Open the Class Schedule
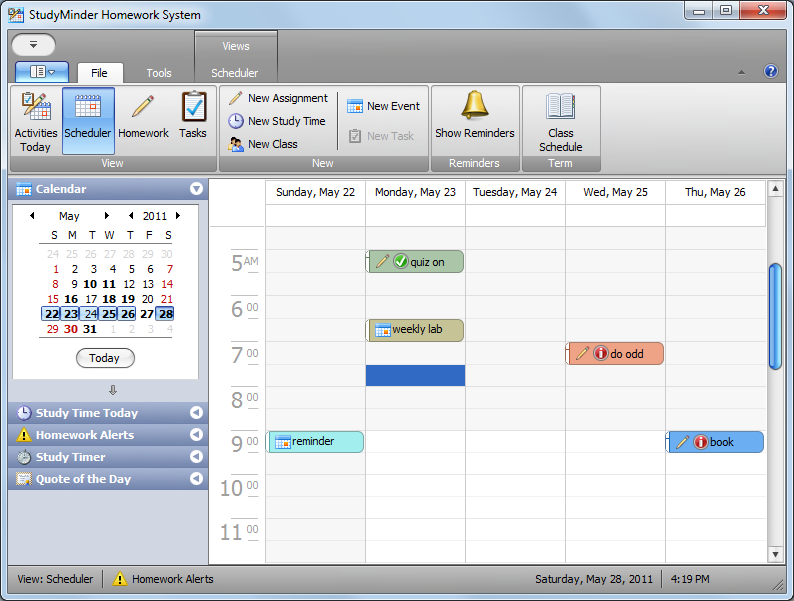The height and width of the screenshot is (601, 794). tap(561, 121)
